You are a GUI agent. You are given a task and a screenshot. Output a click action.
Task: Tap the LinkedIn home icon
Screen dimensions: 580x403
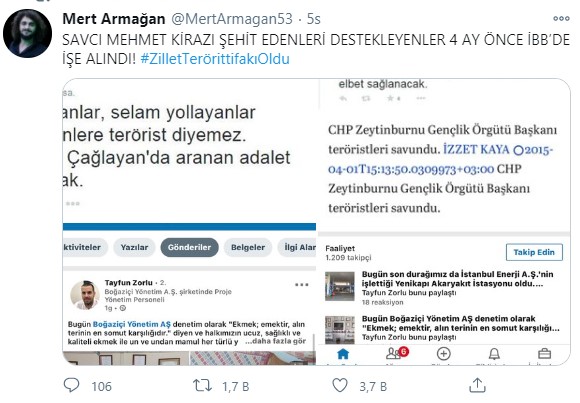click(343, 354)
